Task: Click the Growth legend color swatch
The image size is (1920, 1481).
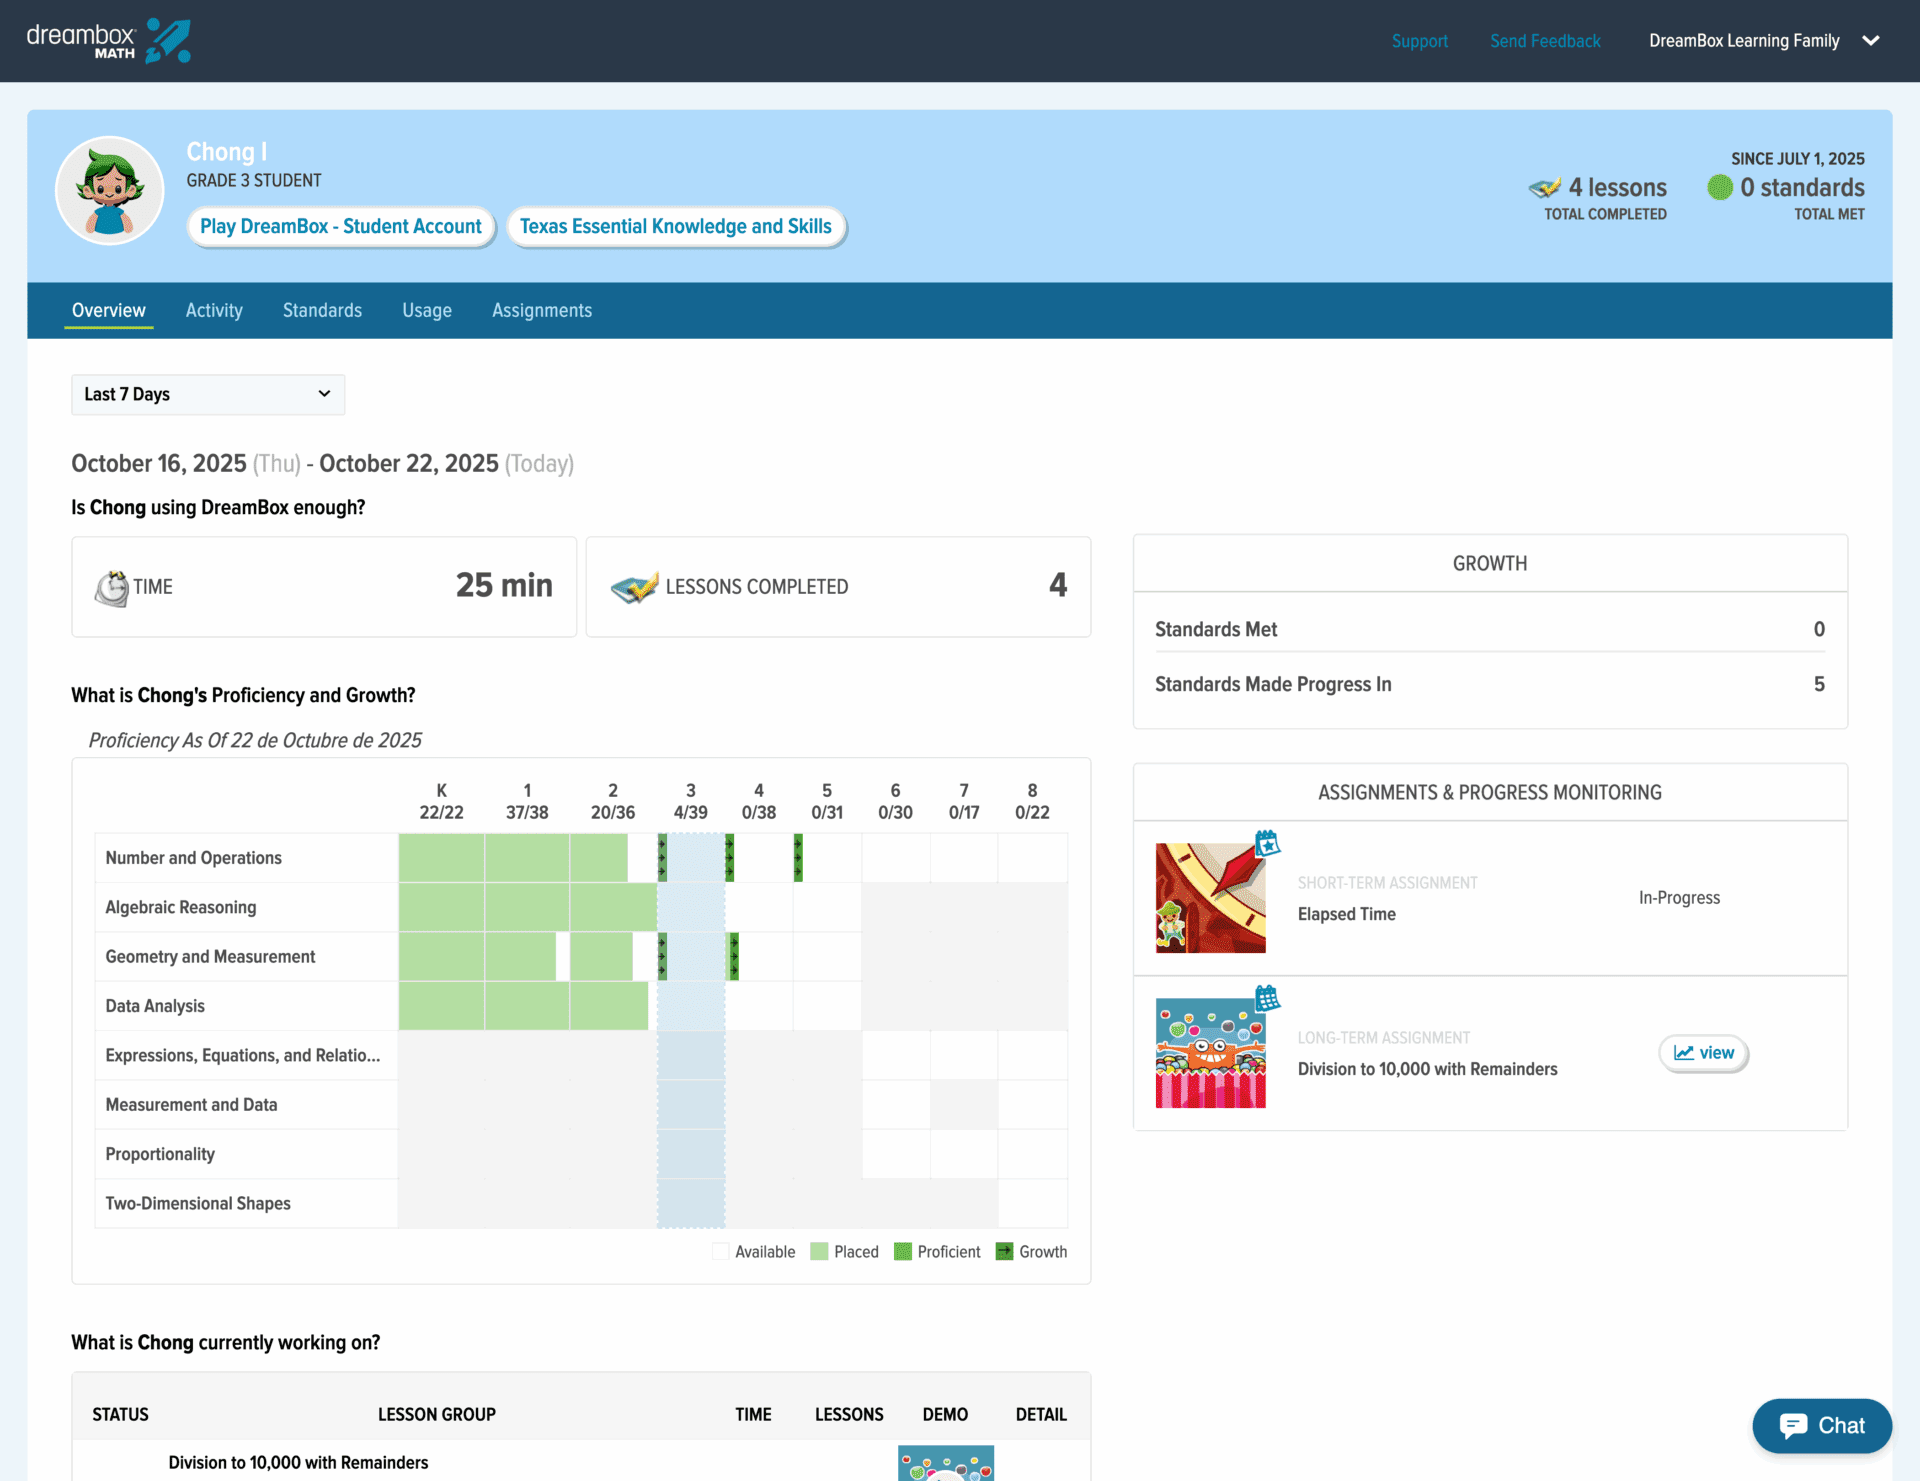Action: point(1004,1251)
